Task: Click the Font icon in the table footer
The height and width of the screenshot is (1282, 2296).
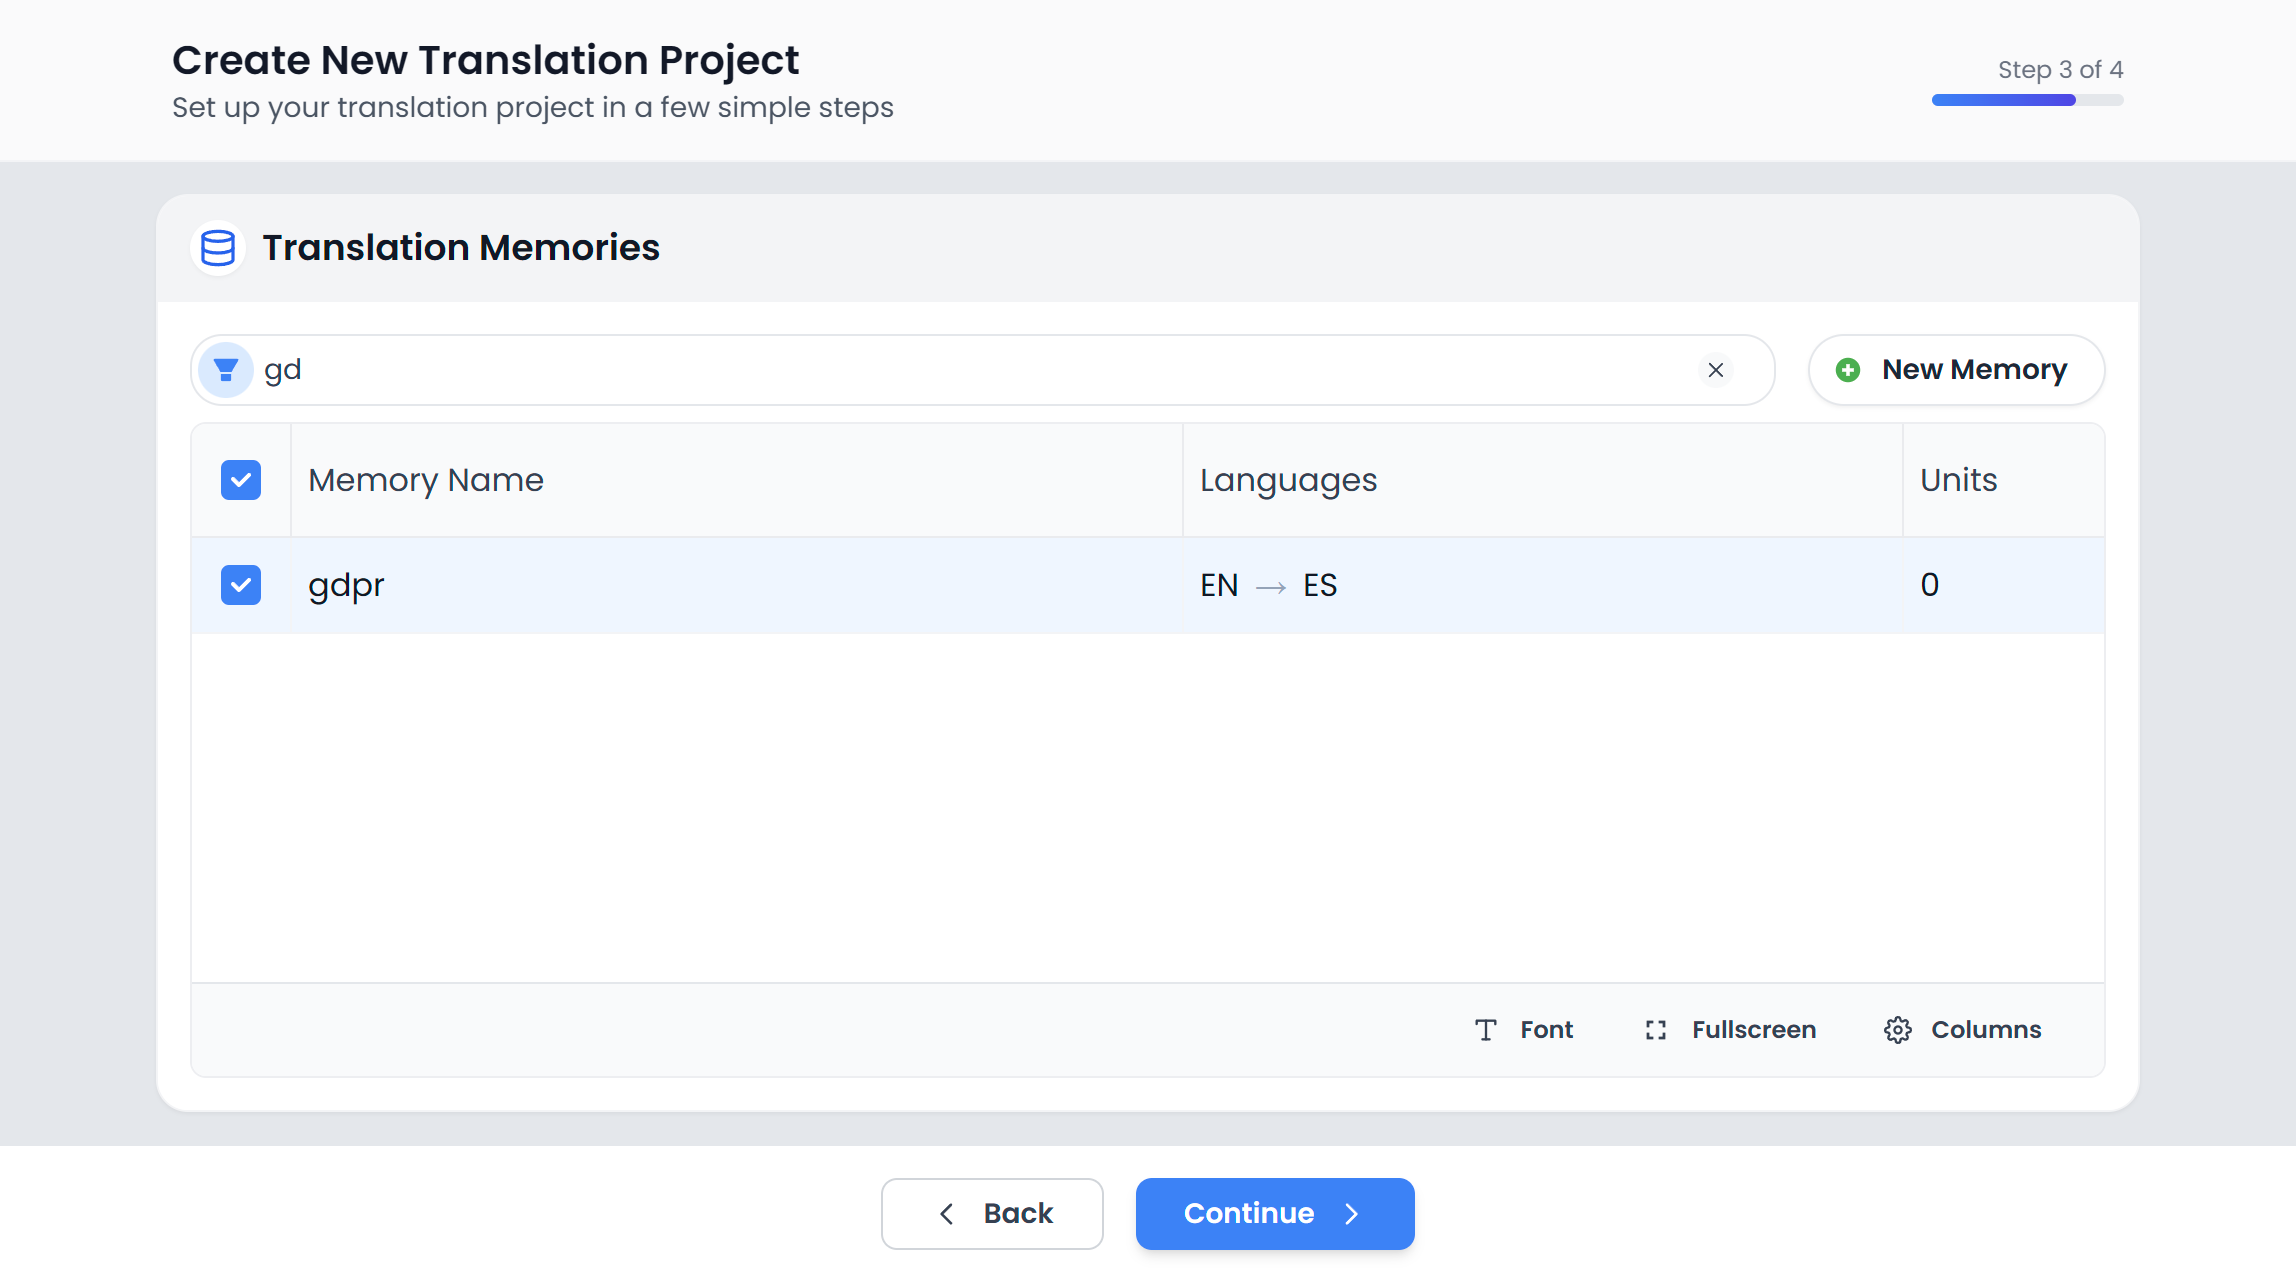Action: pyautogui.click(x=1486, y=1029)
